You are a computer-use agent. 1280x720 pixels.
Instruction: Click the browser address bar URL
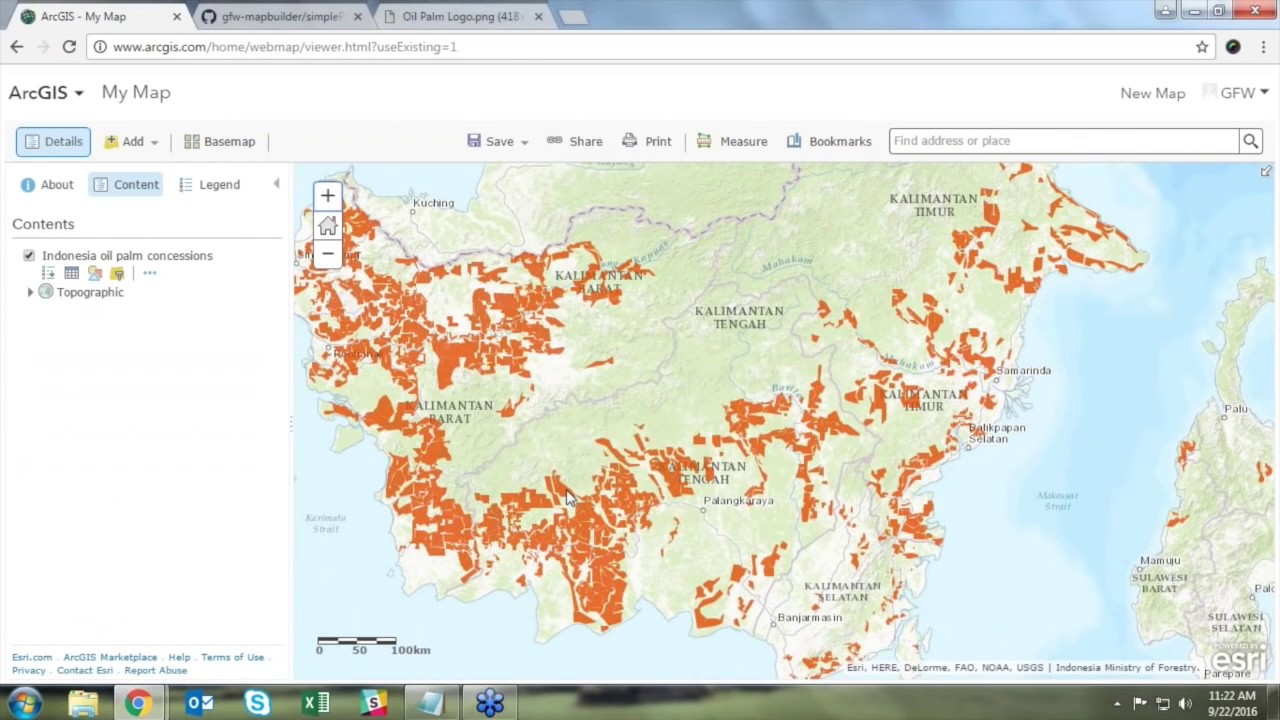click(285, 47)
